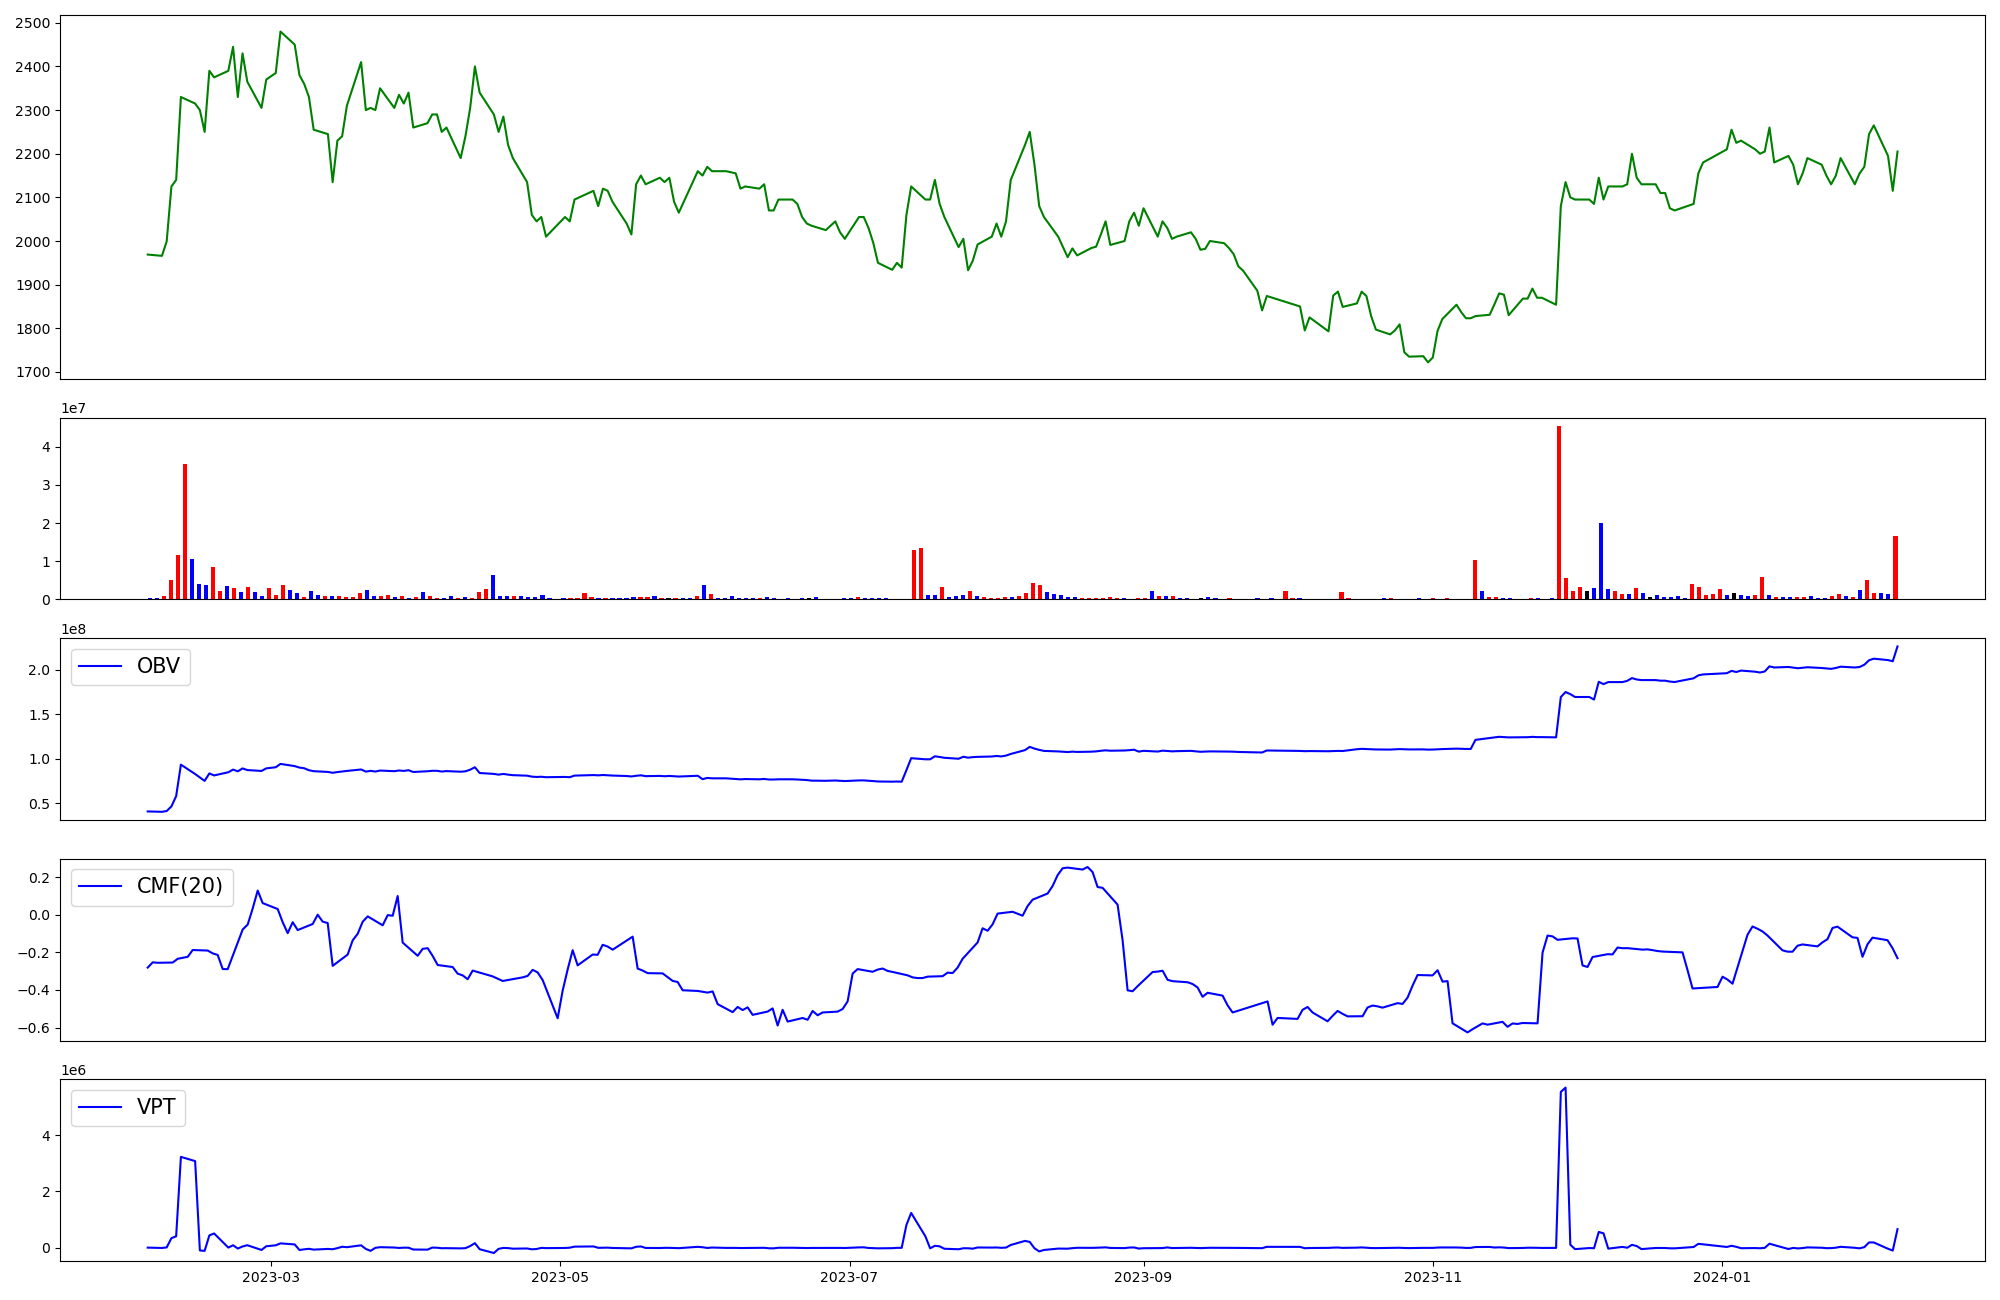Click the tall blue volume bar in December
Viewport: 2000px width, 1300px height.
click(1601, 560)
